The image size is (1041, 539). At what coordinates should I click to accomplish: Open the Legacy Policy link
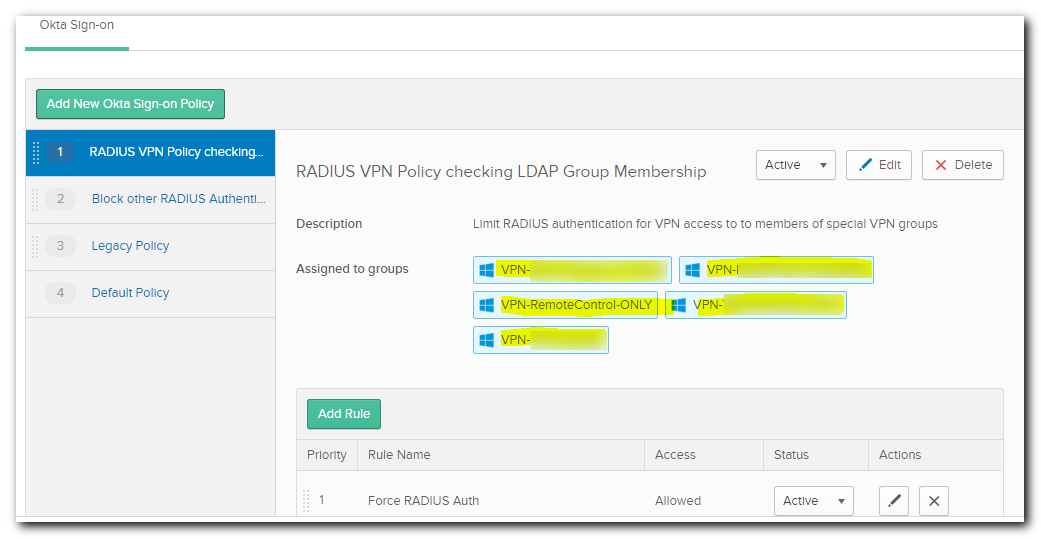(x=130, y=246)
